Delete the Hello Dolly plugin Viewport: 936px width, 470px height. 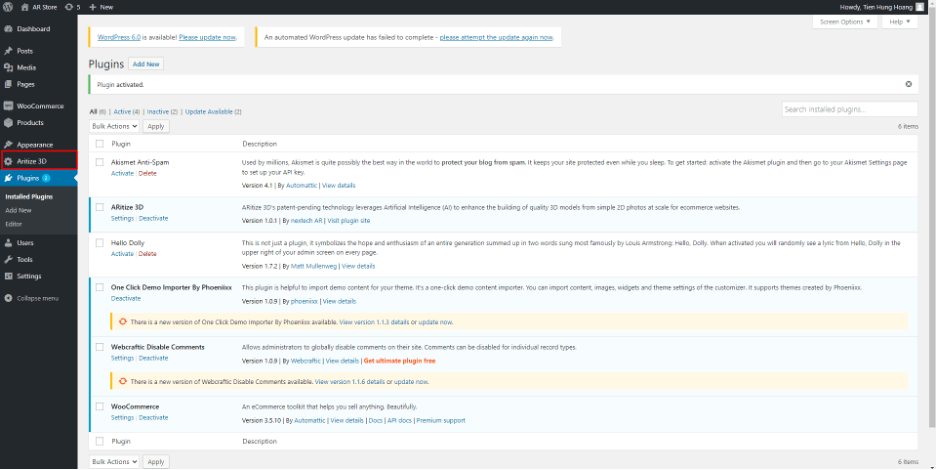click(147, 254)
